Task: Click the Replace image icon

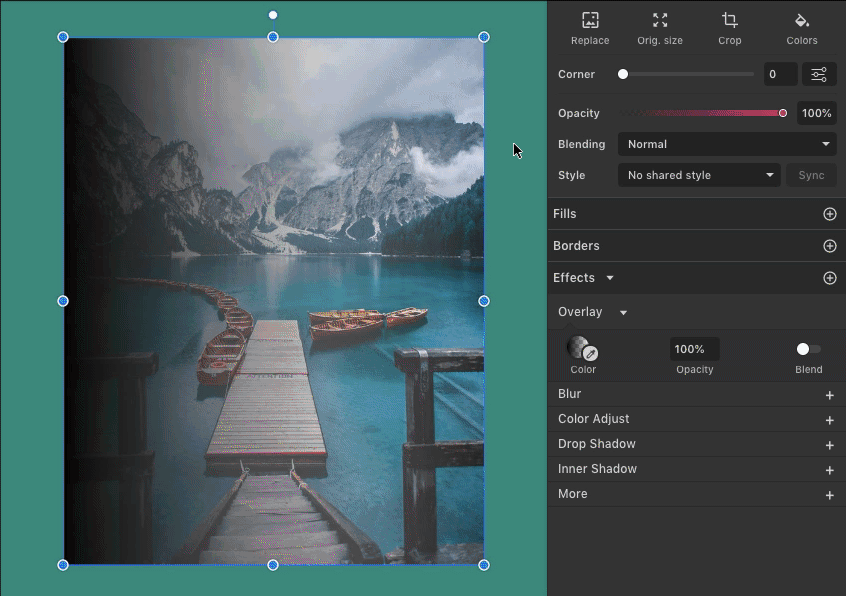Action: point(590,21)
